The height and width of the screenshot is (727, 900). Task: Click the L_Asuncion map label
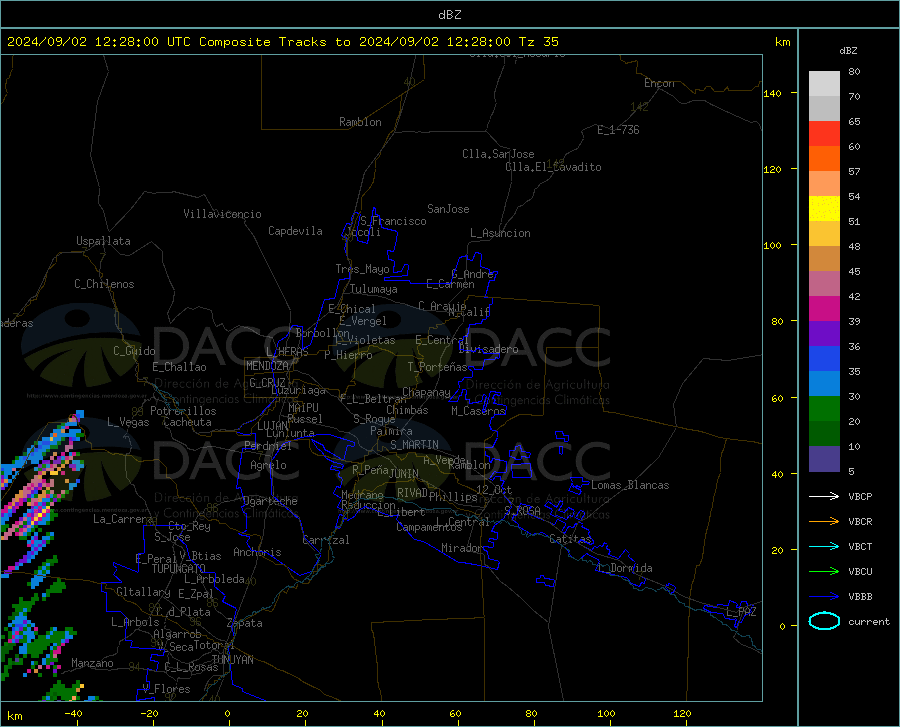(x=500, y=233)
